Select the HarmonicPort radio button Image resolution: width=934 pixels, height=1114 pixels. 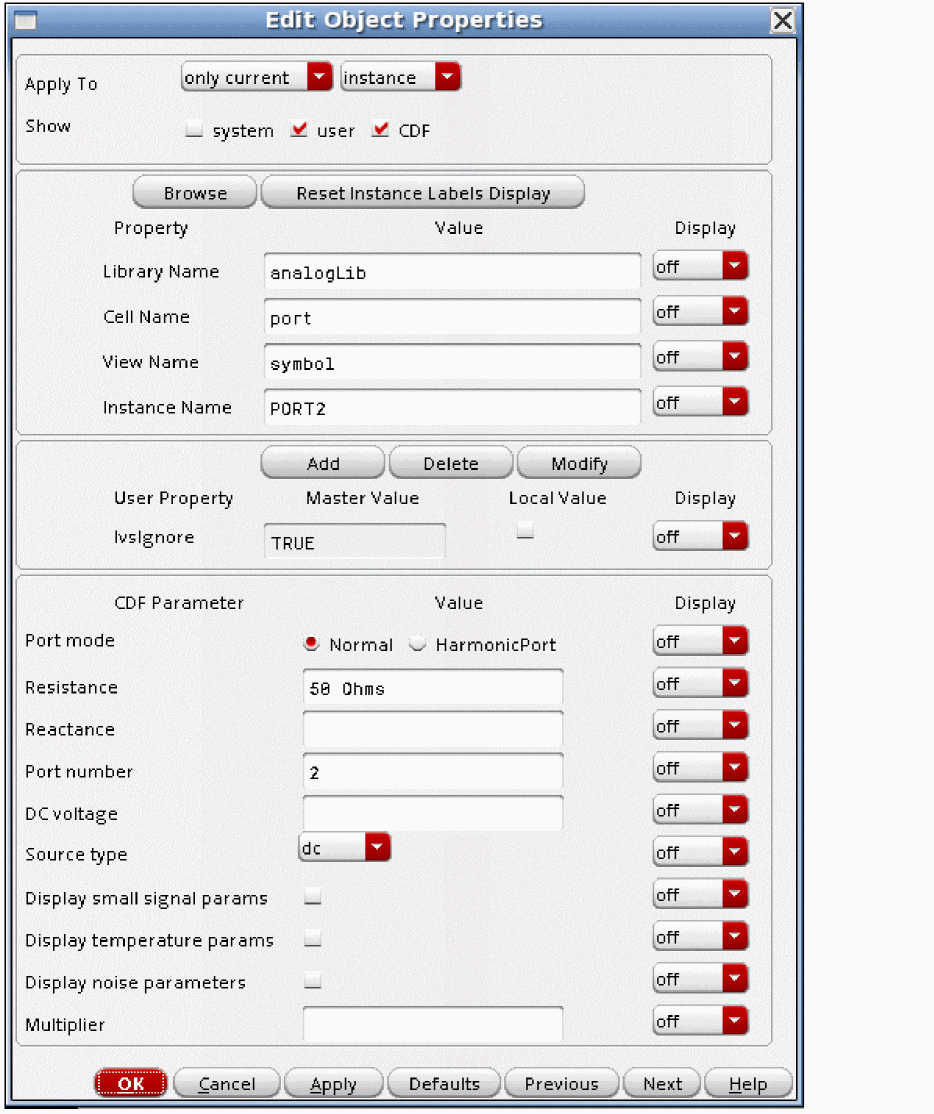(x=419, y=645)
